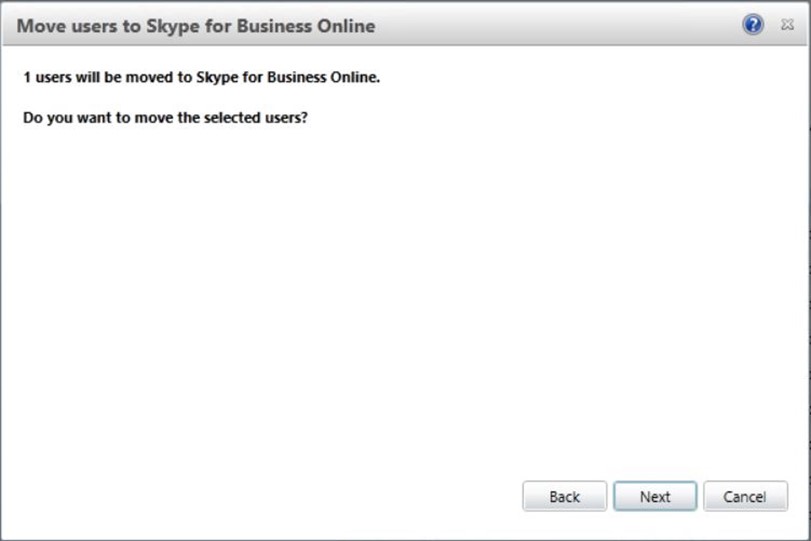The image size is (811, 541).
Task: Click the empty white dialog body area
Action: point(400,300)
